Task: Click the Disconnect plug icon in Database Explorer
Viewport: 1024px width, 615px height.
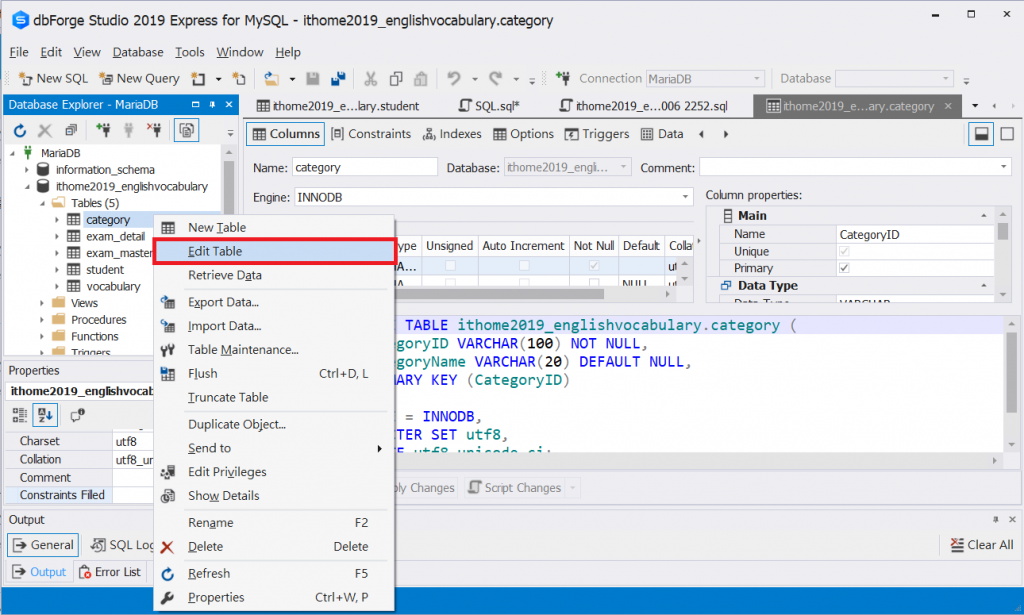Action: pyautogui.click(x=153, y=130)
